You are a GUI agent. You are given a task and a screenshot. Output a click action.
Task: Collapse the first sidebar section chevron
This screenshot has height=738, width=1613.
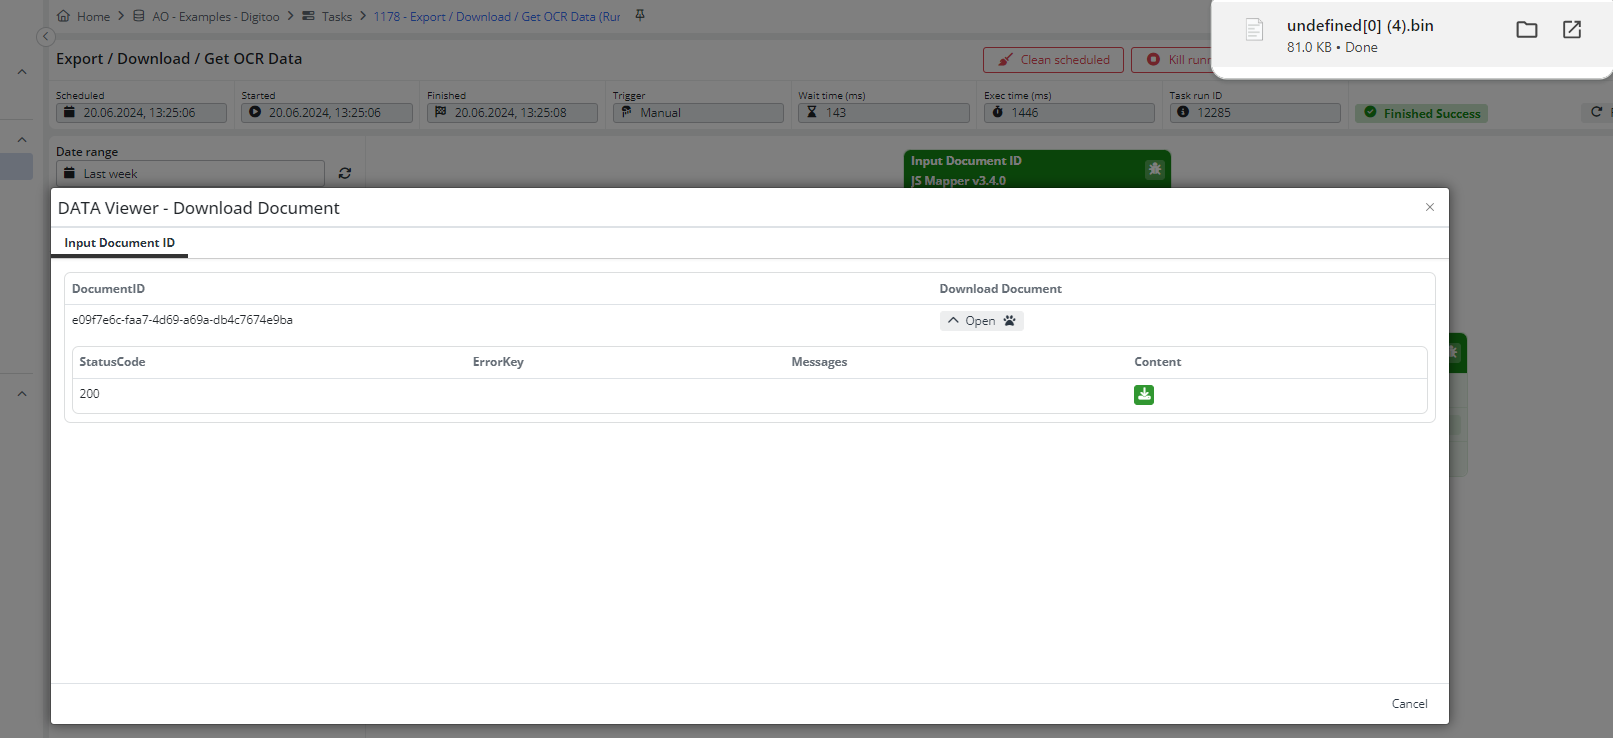pos(22,72)
